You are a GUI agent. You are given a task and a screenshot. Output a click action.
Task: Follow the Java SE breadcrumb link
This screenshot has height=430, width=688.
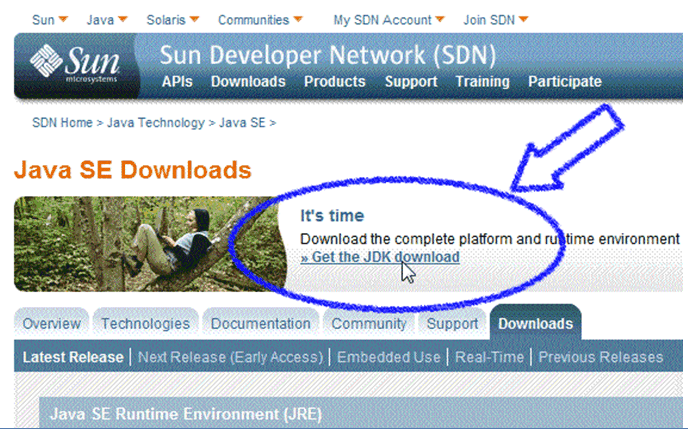pos(242,123)
